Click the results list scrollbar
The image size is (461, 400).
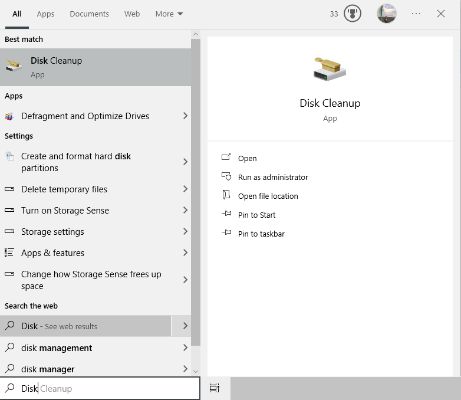[x=196, y=192]
